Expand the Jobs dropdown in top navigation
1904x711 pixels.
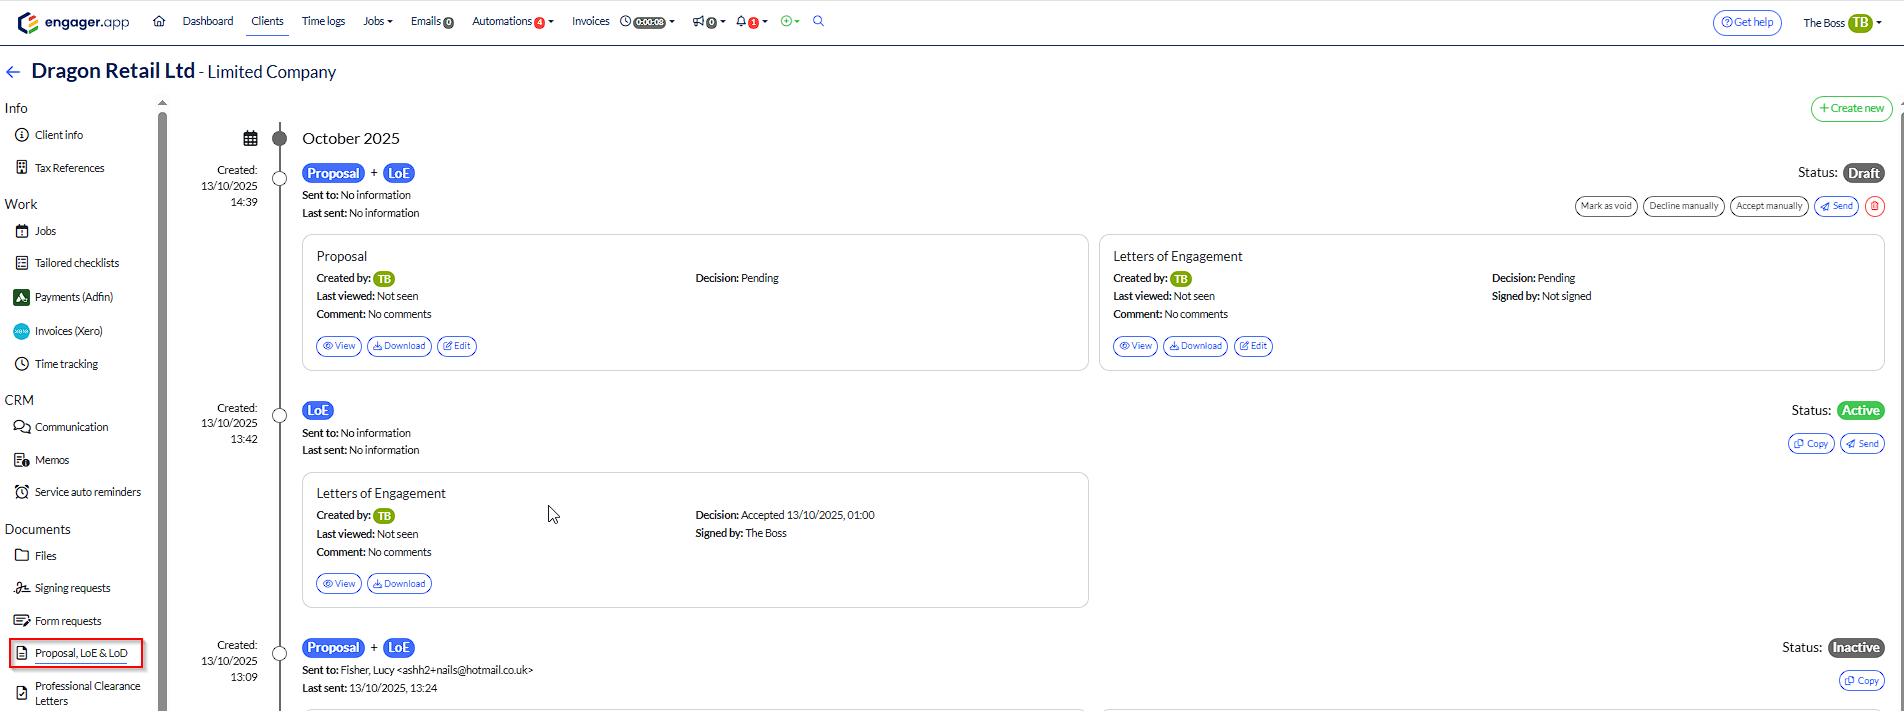377,21
